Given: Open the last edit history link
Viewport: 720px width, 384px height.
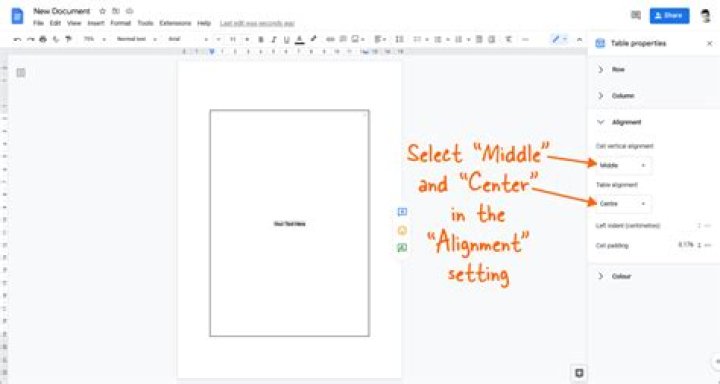Looking at the screenshot, I should (x=257, y=23).
